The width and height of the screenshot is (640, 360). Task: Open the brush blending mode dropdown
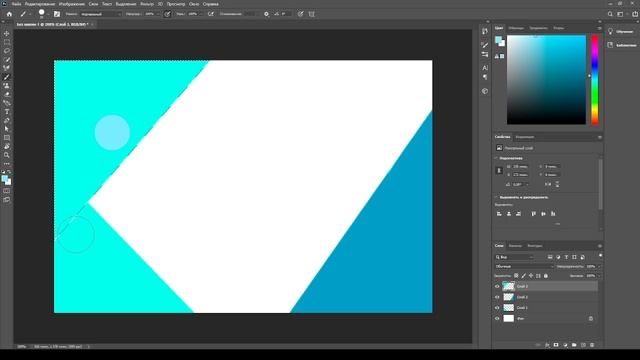pyautogui.click(x=100, y=14)
